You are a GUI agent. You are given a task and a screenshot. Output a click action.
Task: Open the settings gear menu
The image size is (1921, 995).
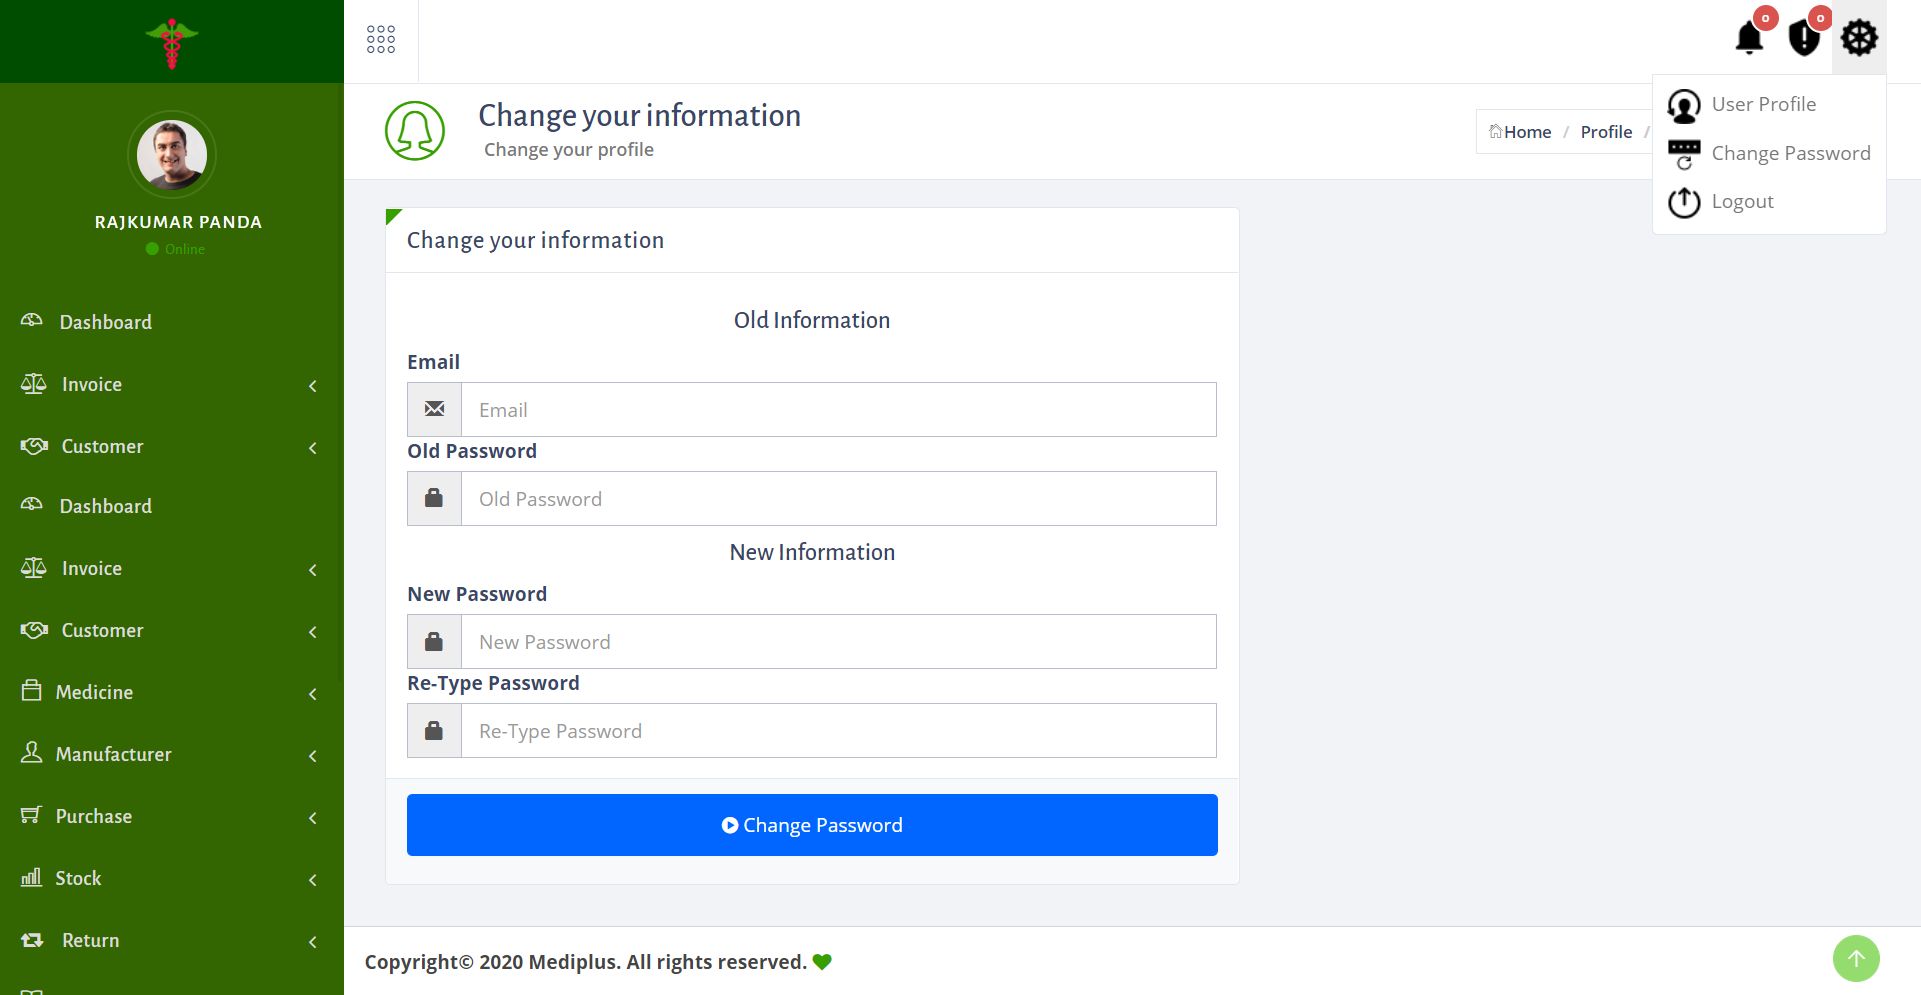pyautogui.click(x=1859, y=39)
